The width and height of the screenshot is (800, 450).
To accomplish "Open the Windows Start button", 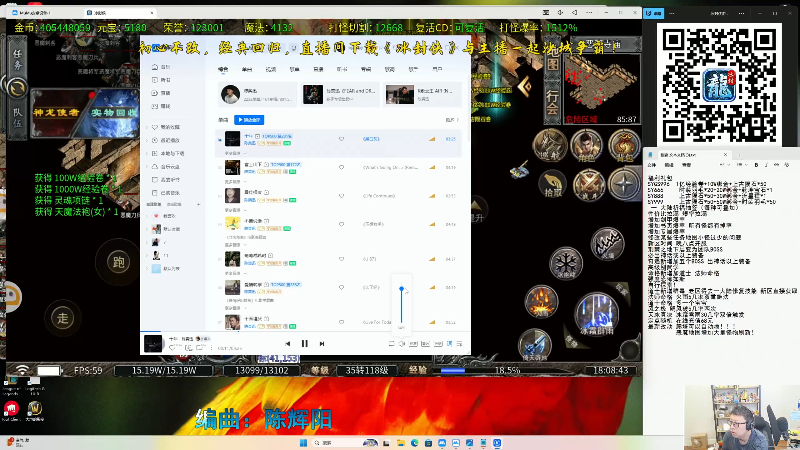I will [303, 443].
